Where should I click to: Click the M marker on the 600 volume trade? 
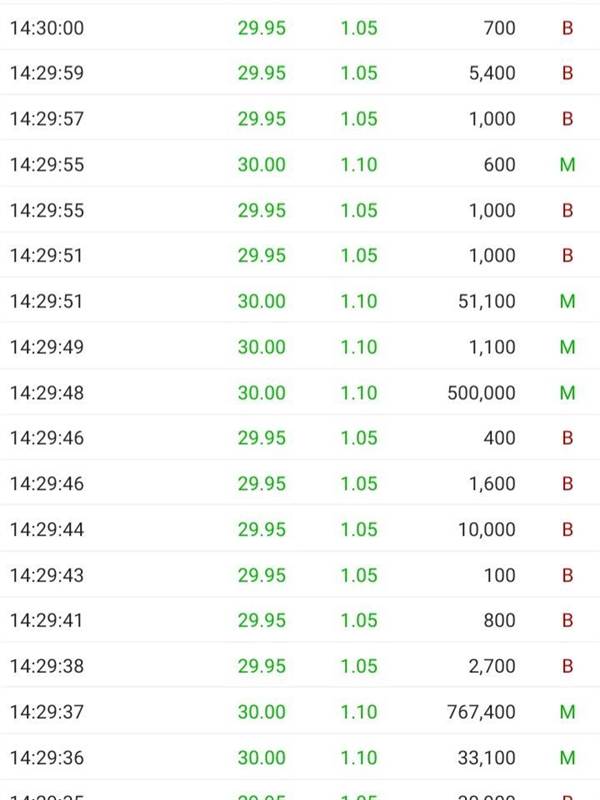[x=567, y=165]
